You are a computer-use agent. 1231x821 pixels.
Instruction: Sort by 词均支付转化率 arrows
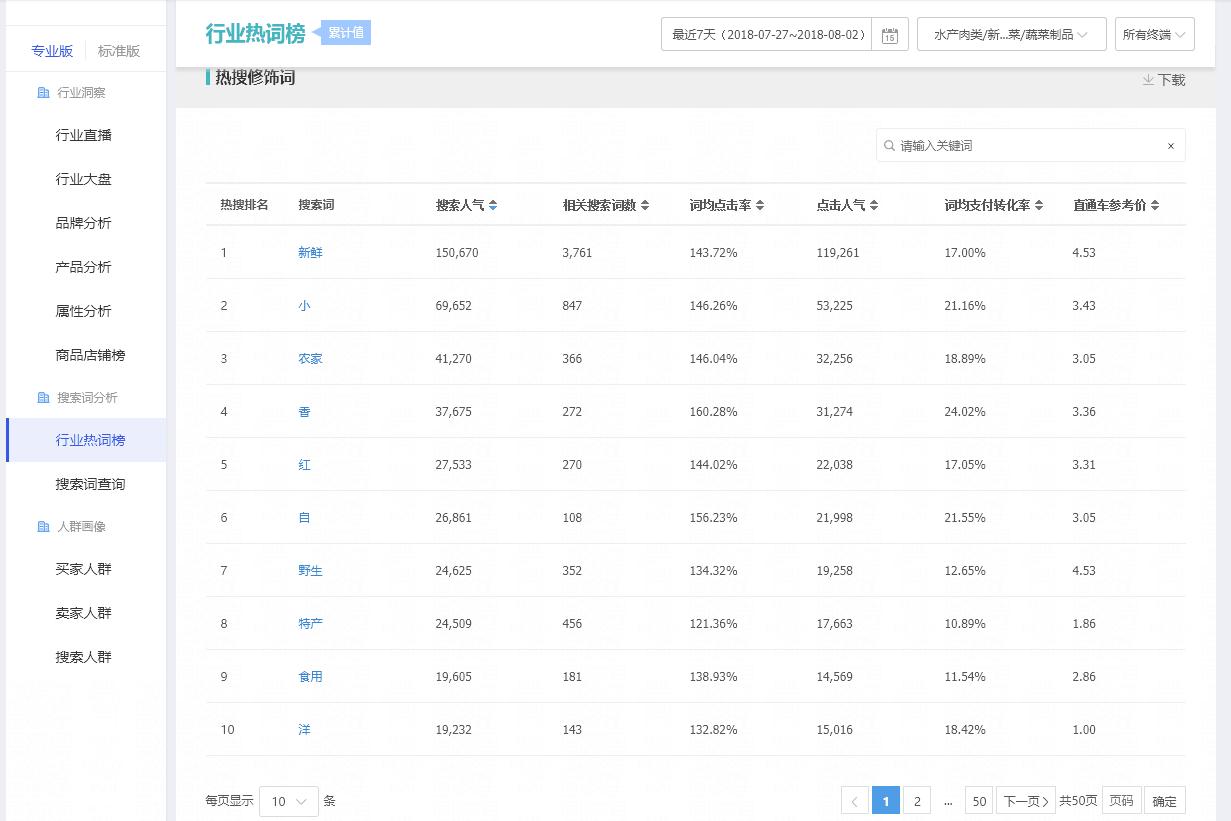[1039, 205]
